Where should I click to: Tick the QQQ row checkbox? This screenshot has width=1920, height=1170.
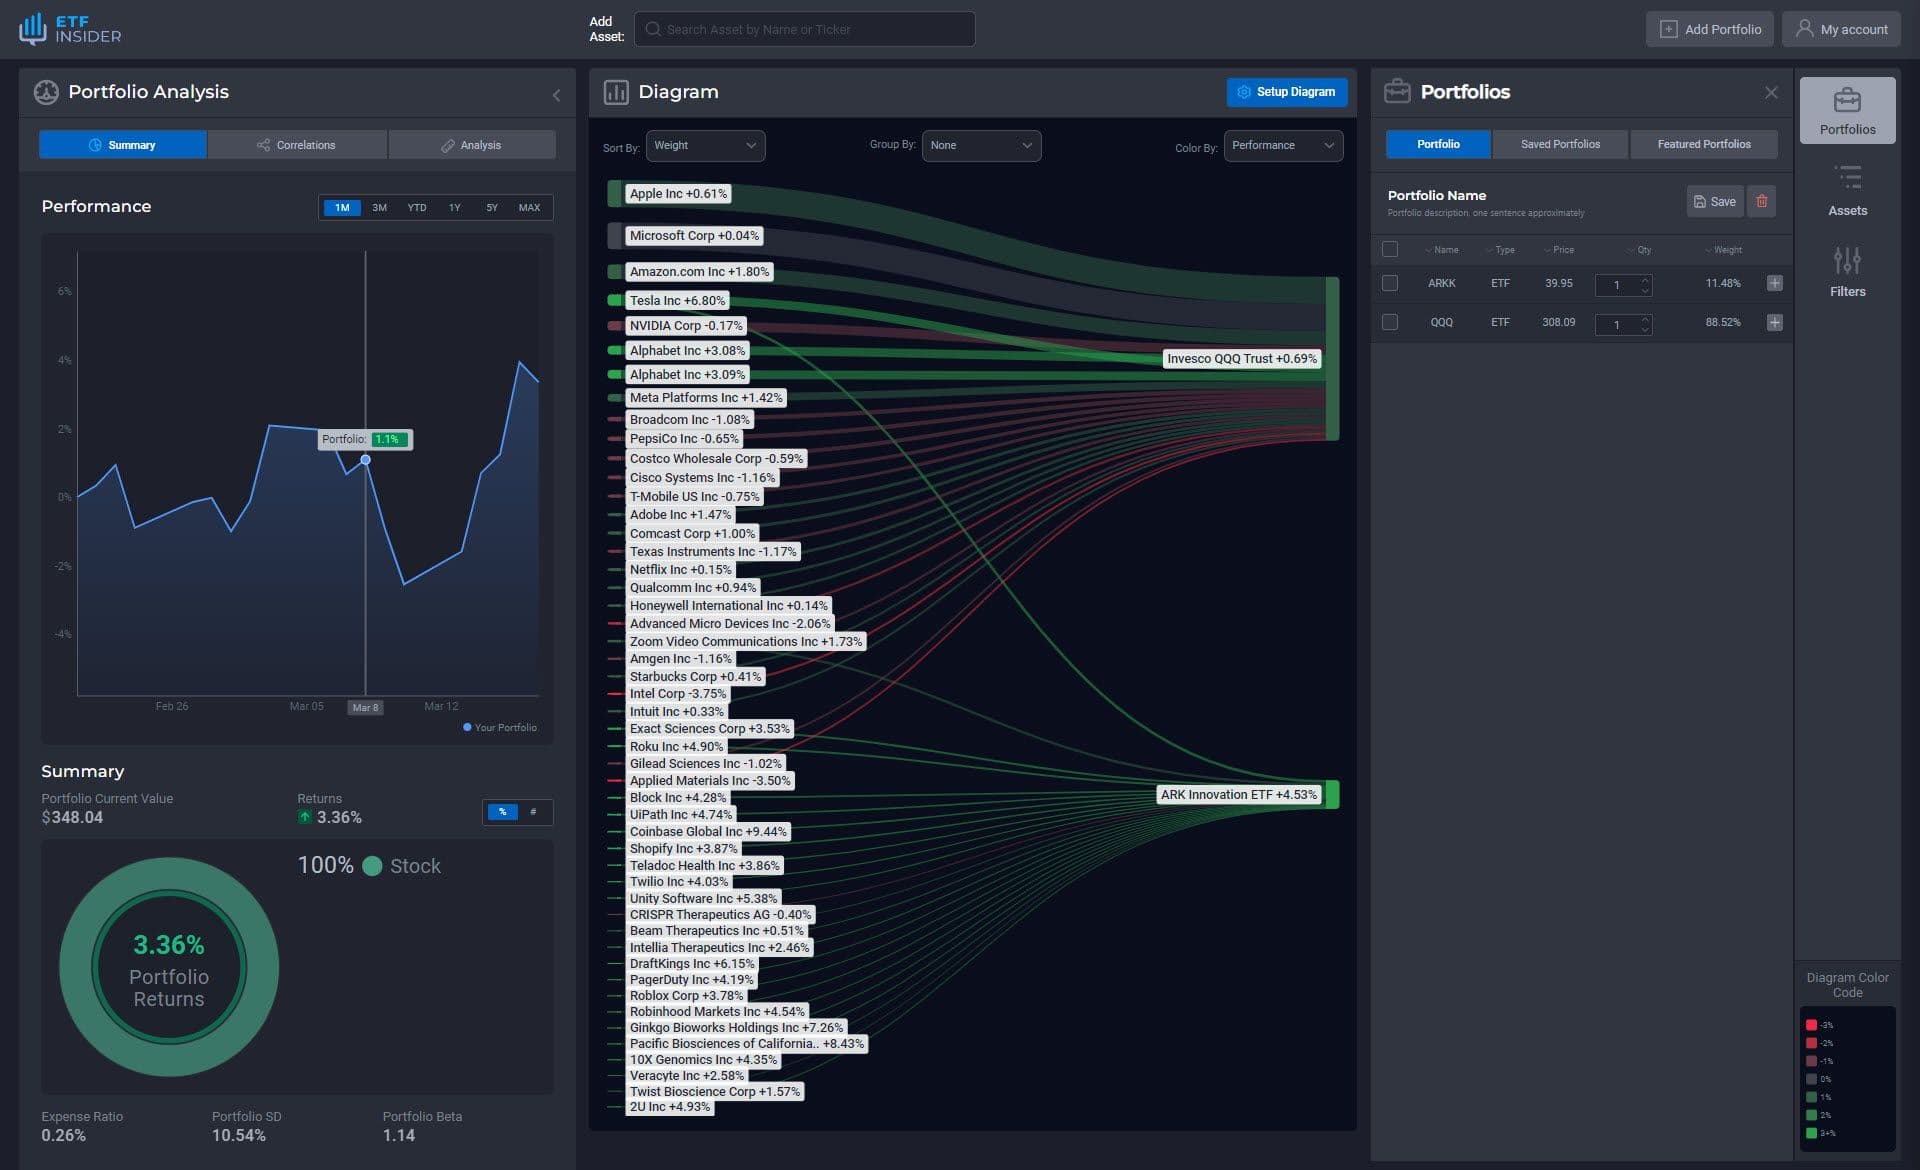(x=1389, y=322)
